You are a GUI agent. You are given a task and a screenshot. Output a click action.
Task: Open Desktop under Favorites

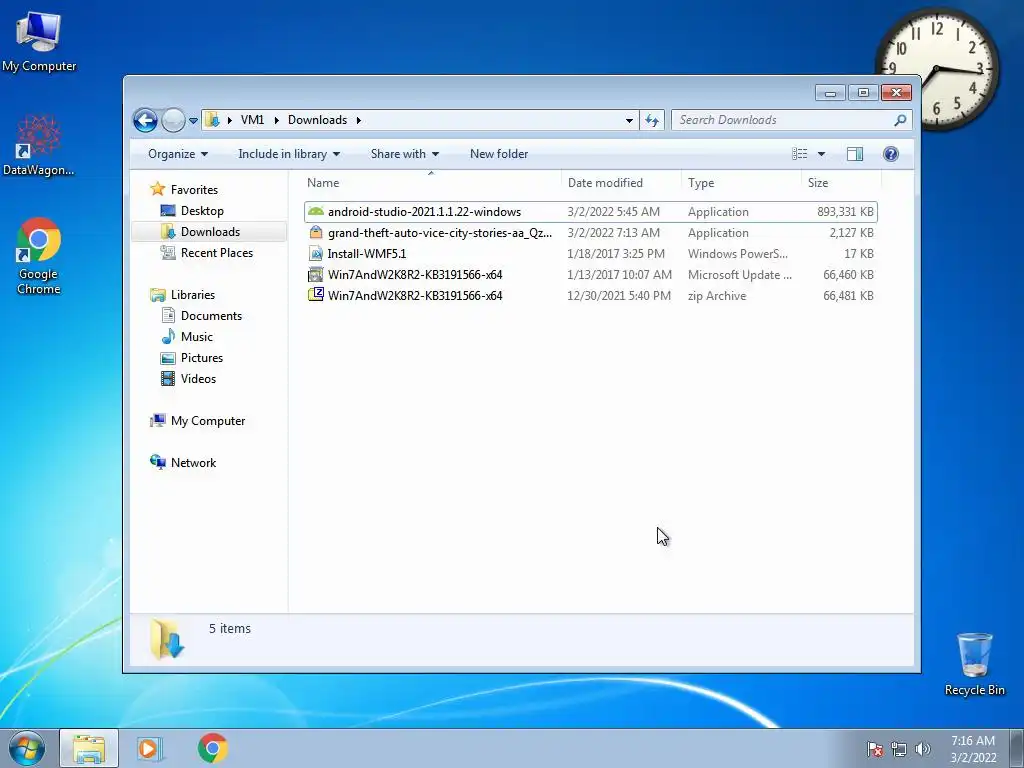coord(202,211)
